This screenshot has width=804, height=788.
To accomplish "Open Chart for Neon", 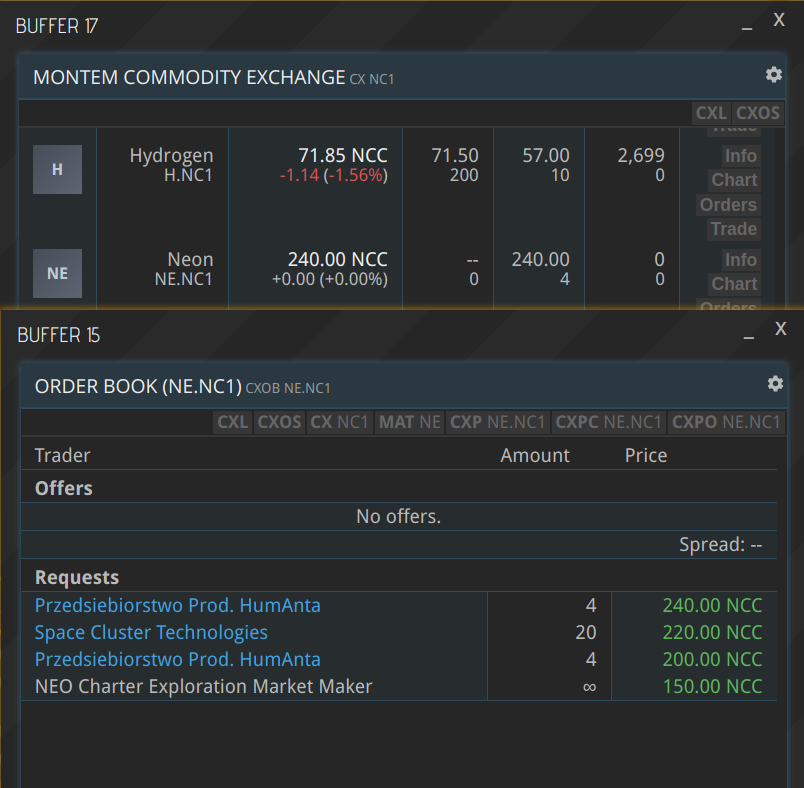I will (734, 284).
